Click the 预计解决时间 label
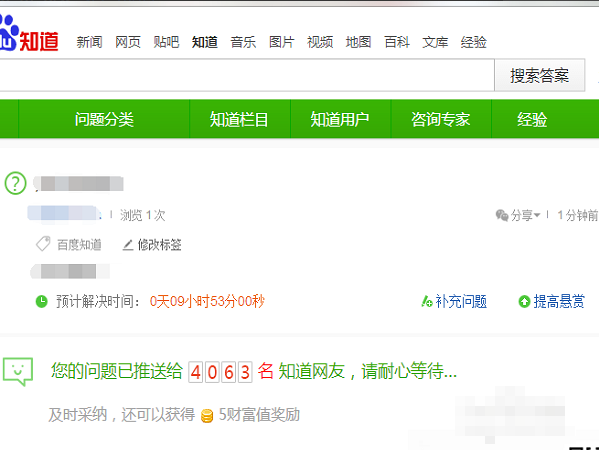The height and width of the screenshot is (450, 599). pyautogui.click(x=98, y=301)
